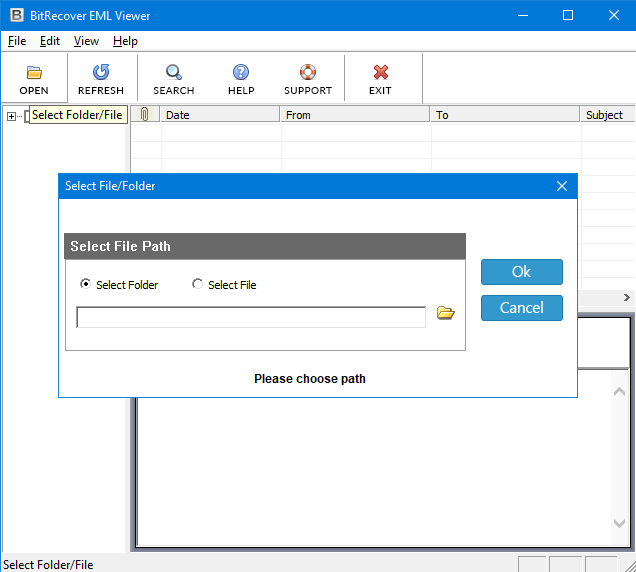Viewport: 636px width, 572px height.
Task: Click the red EXIT icon
Action: coord(380,72)
